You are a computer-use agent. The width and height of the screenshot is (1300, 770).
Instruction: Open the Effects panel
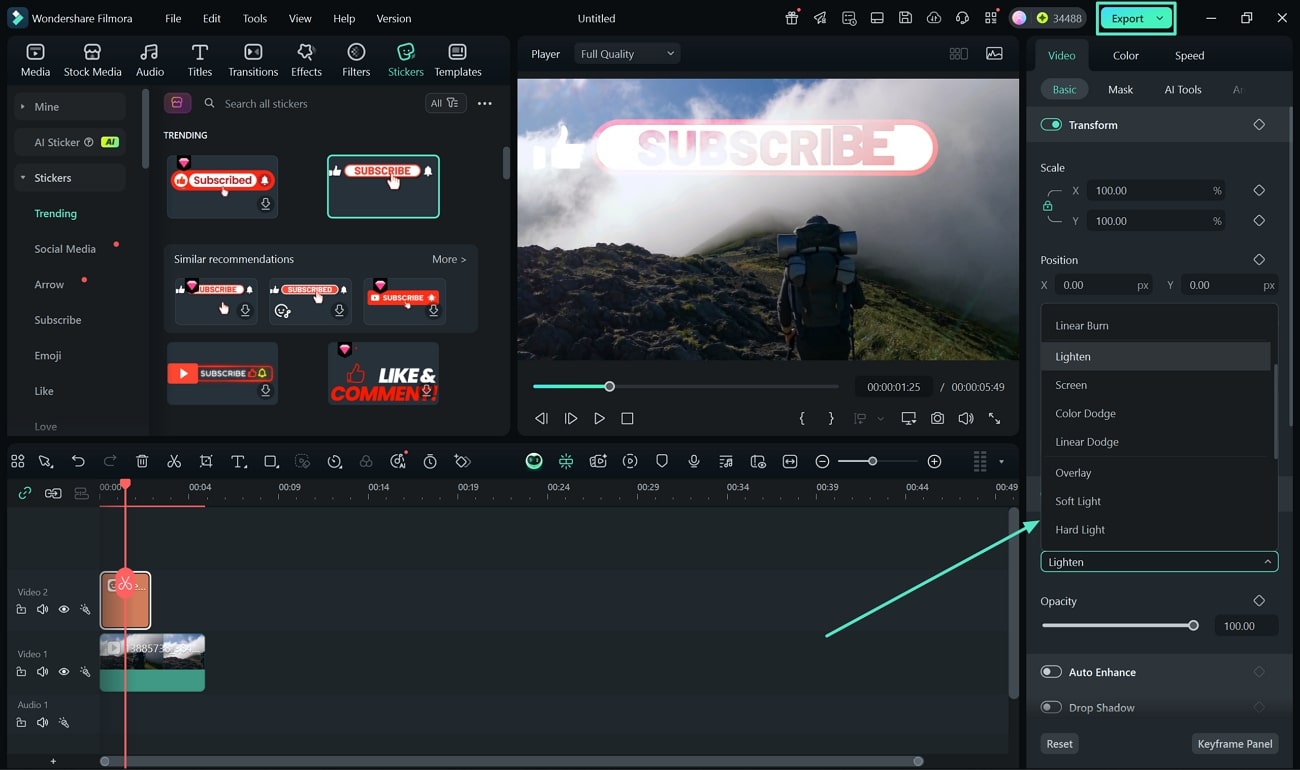[x=306, y=60]
